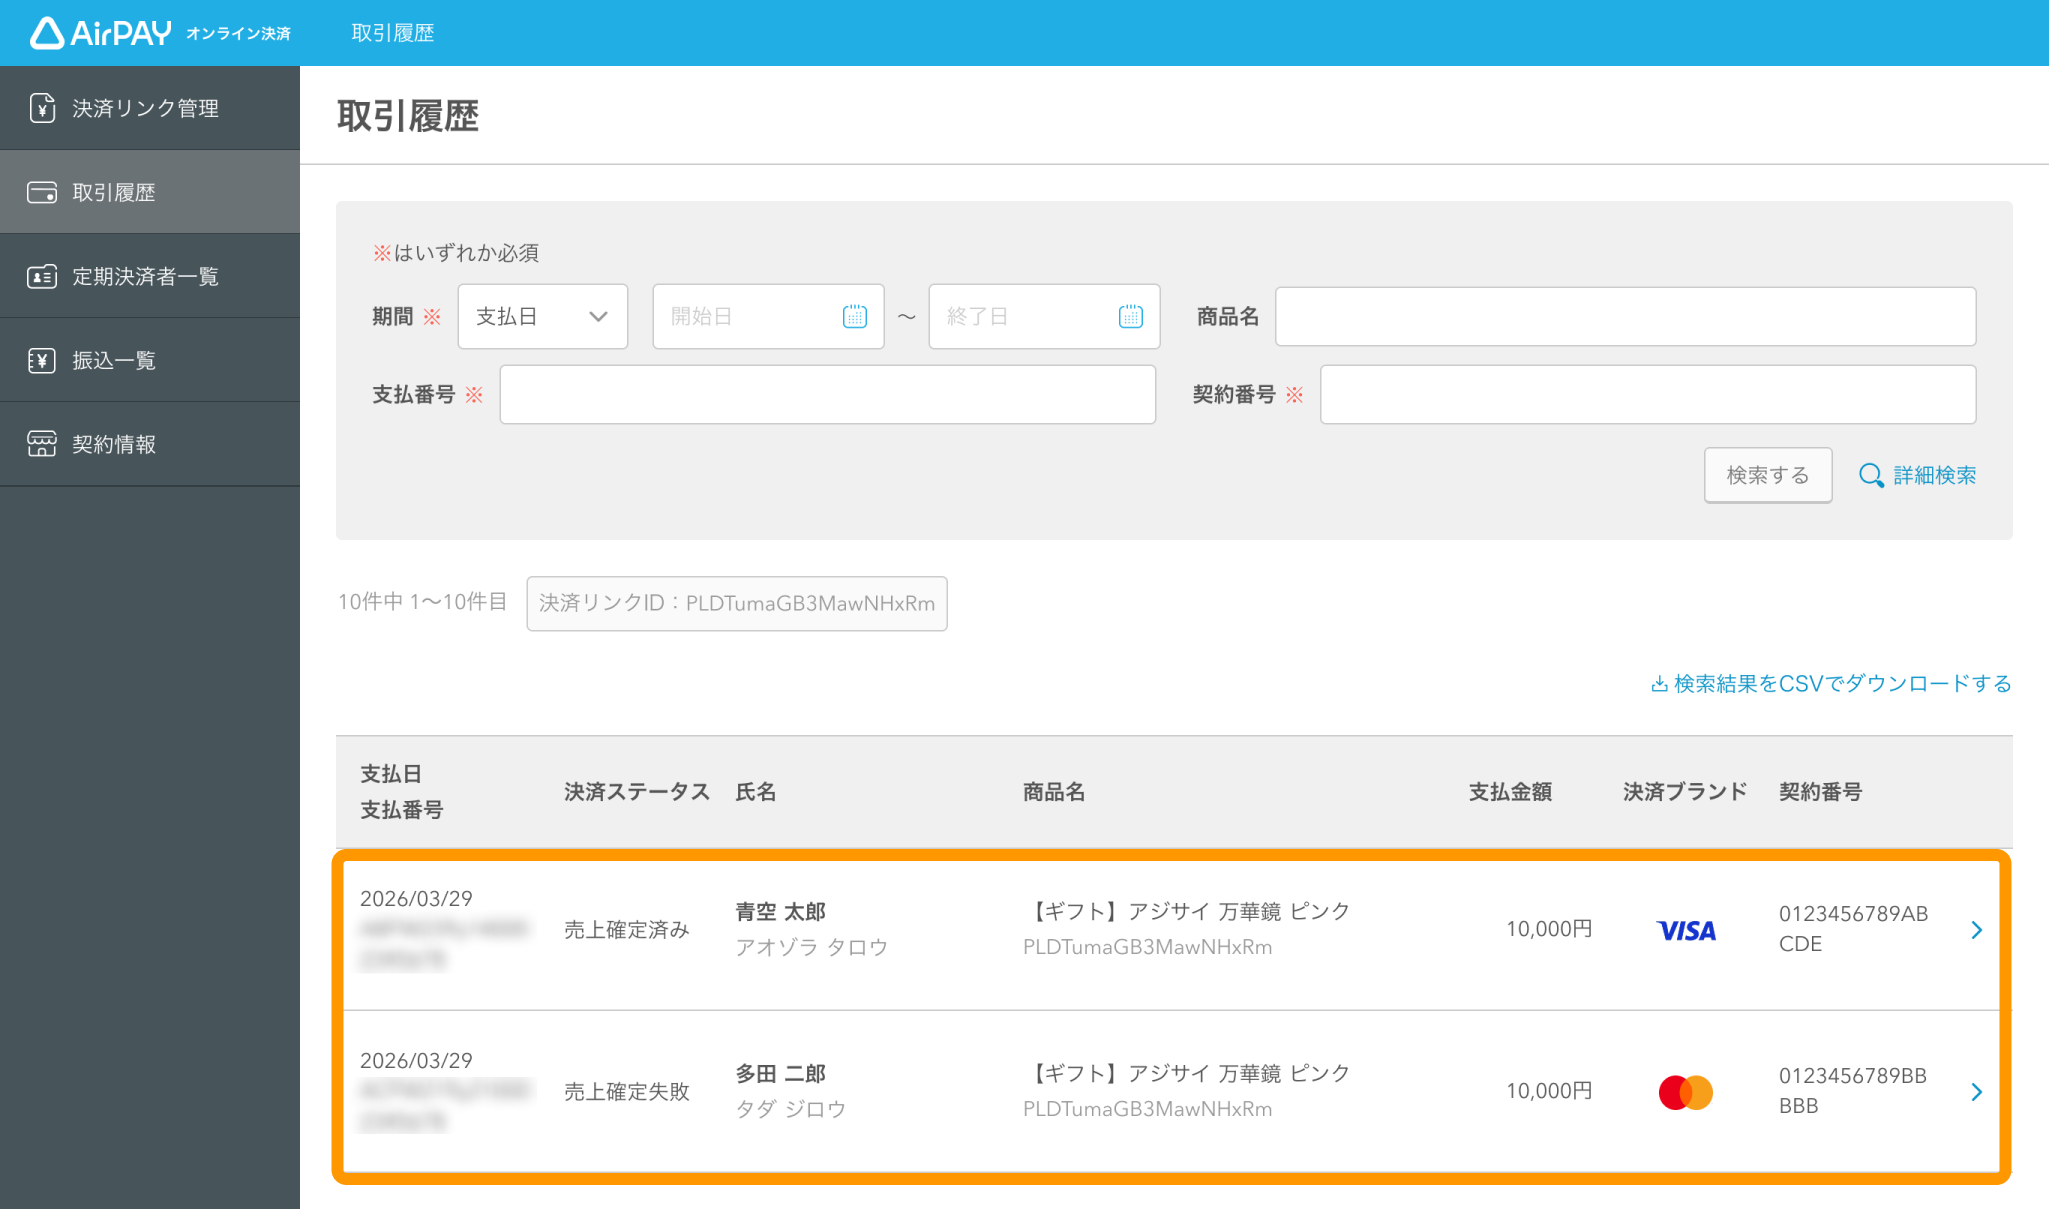Viewport: 2049px width, 1209px height.
Task: Open the 期間 dropdown showing 支払日
Action: coord(542,316)
